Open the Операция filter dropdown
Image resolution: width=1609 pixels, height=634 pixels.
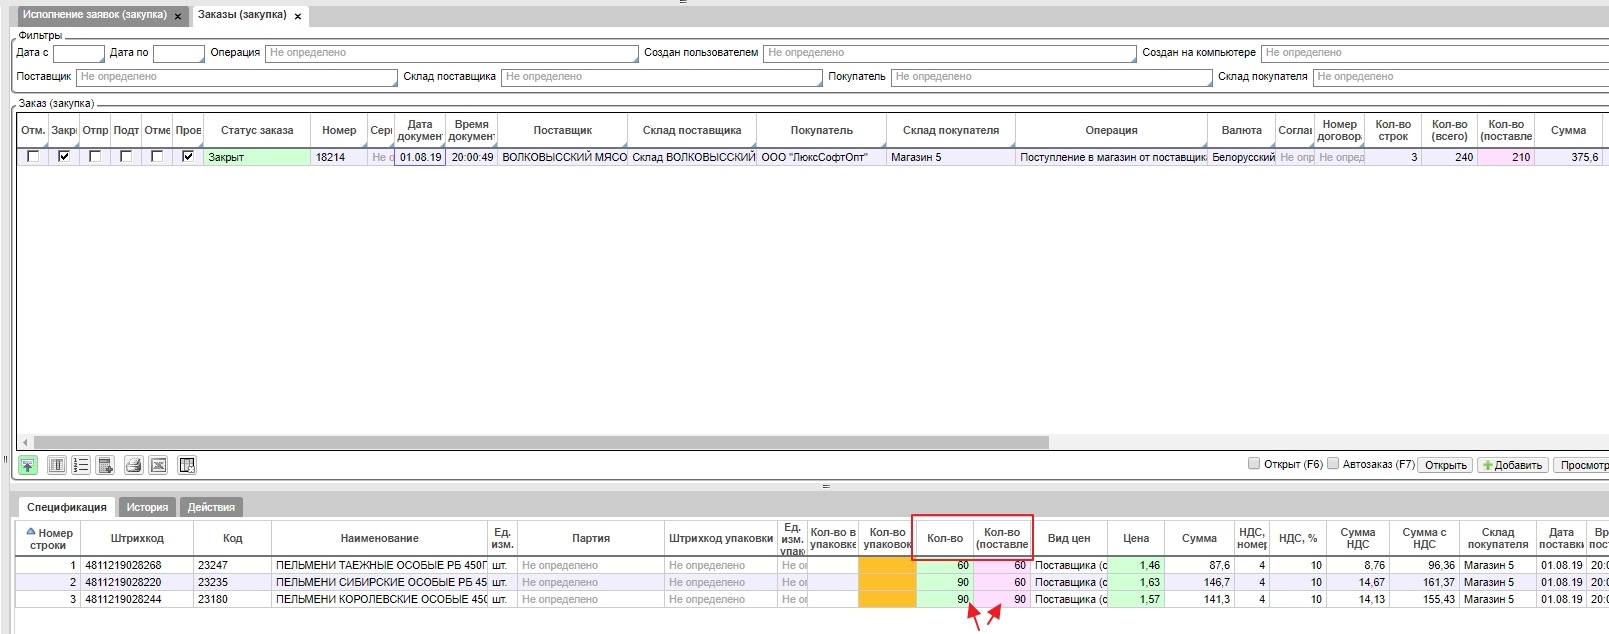point(451,53)
